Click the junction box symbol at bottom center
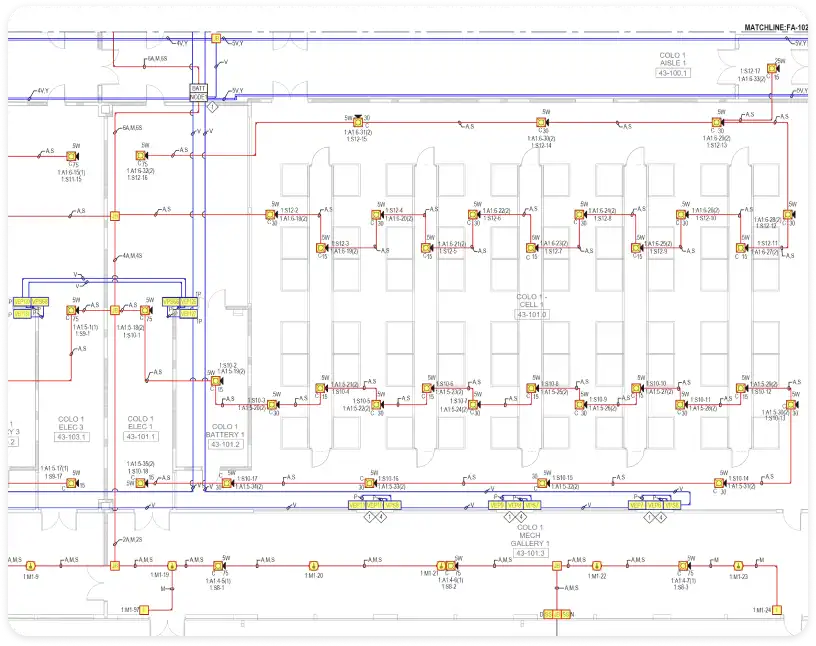This screenshot has height=646, width=816. click(x=556, y=613)
